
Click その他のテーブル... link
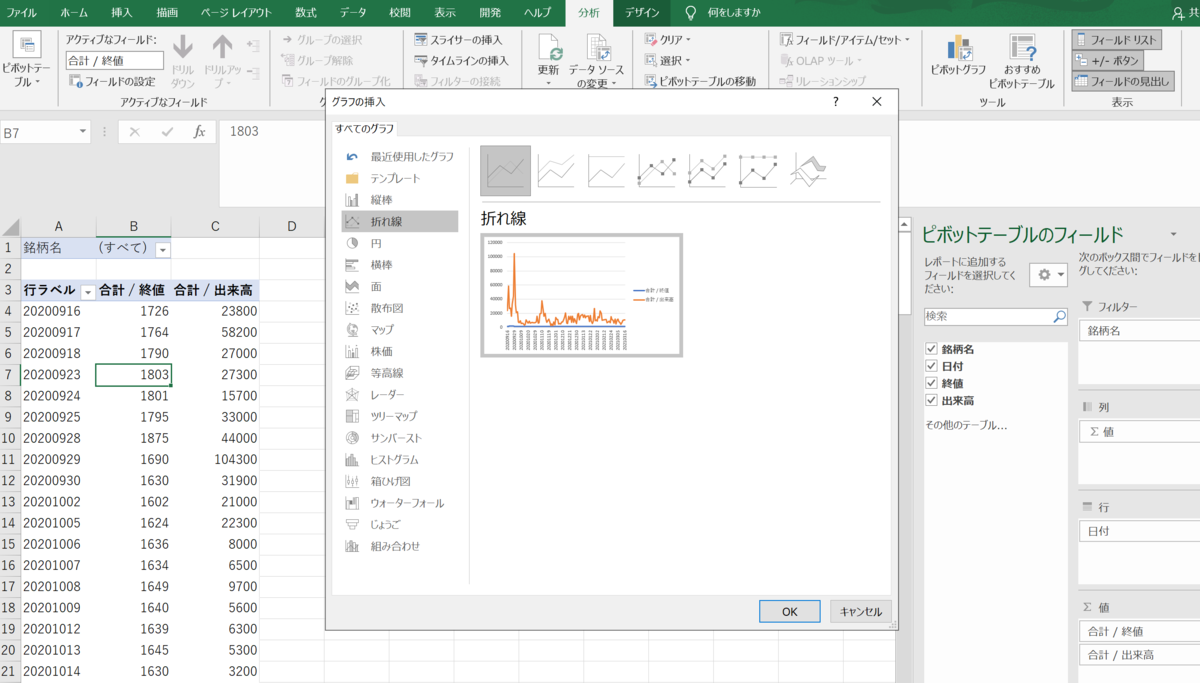coord(966,425)
